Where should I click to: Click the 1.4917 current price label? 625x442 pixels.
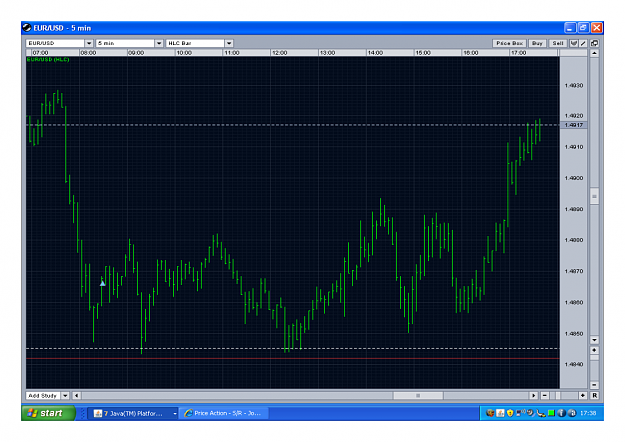[x=574, y=125]
